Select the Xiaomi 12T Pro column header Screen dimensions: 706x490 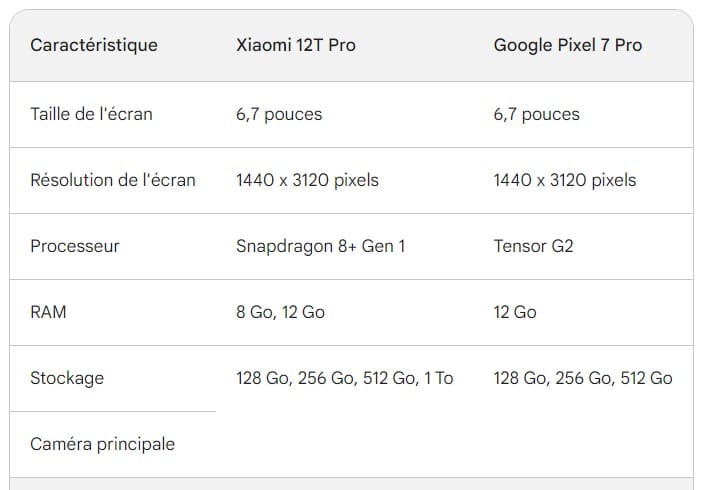(295, 46)
